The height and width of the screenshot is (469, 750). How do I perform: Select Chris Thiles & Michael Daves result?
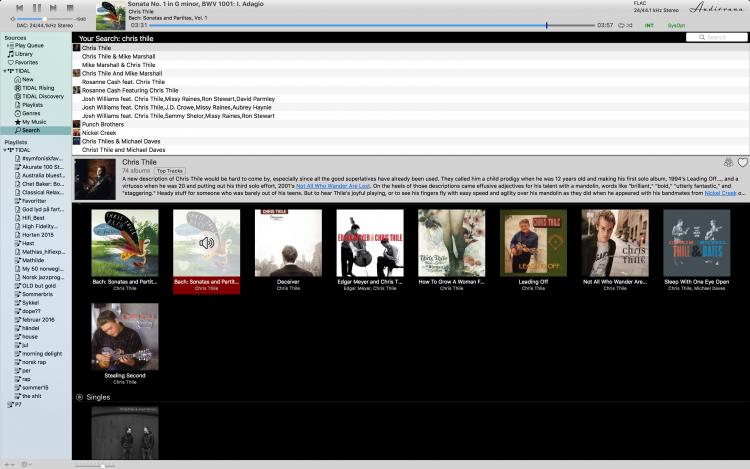pyautogui.click(x=410, y=142)
